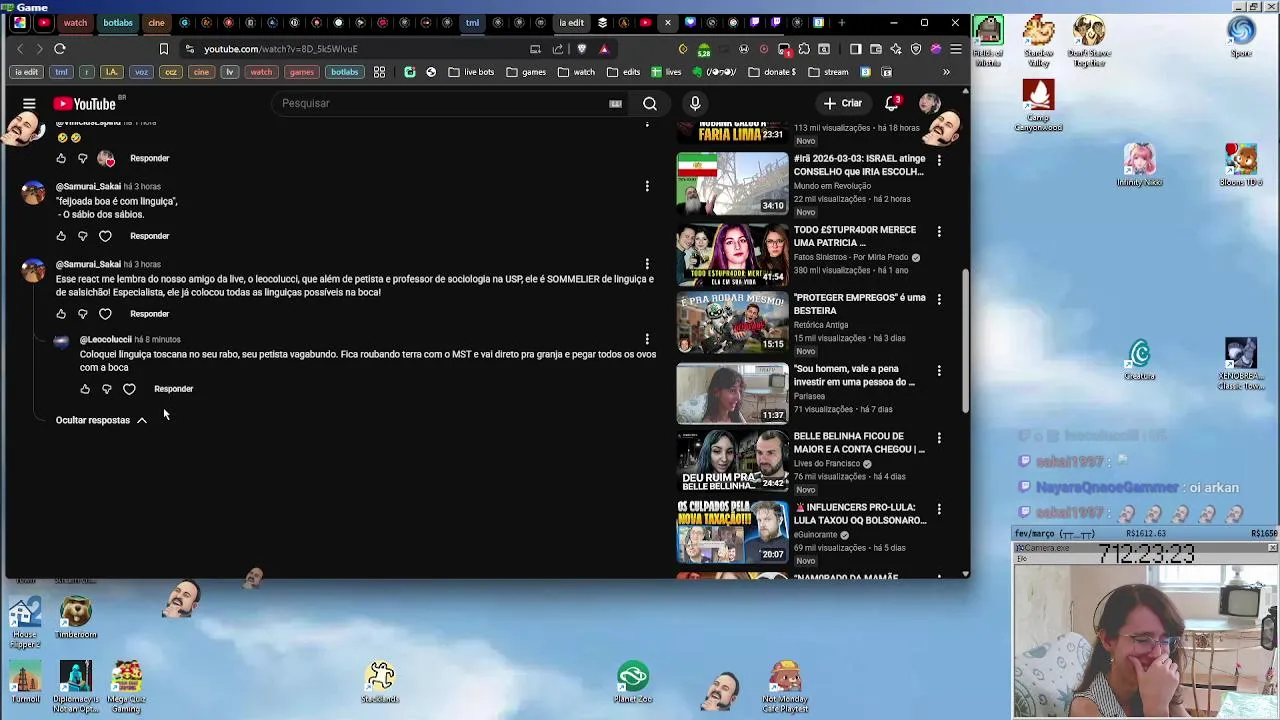This screenshot has width=1280, height=720.
Task: Open the "live bots" bookmarks folder
Action: (x=471, y=72)
